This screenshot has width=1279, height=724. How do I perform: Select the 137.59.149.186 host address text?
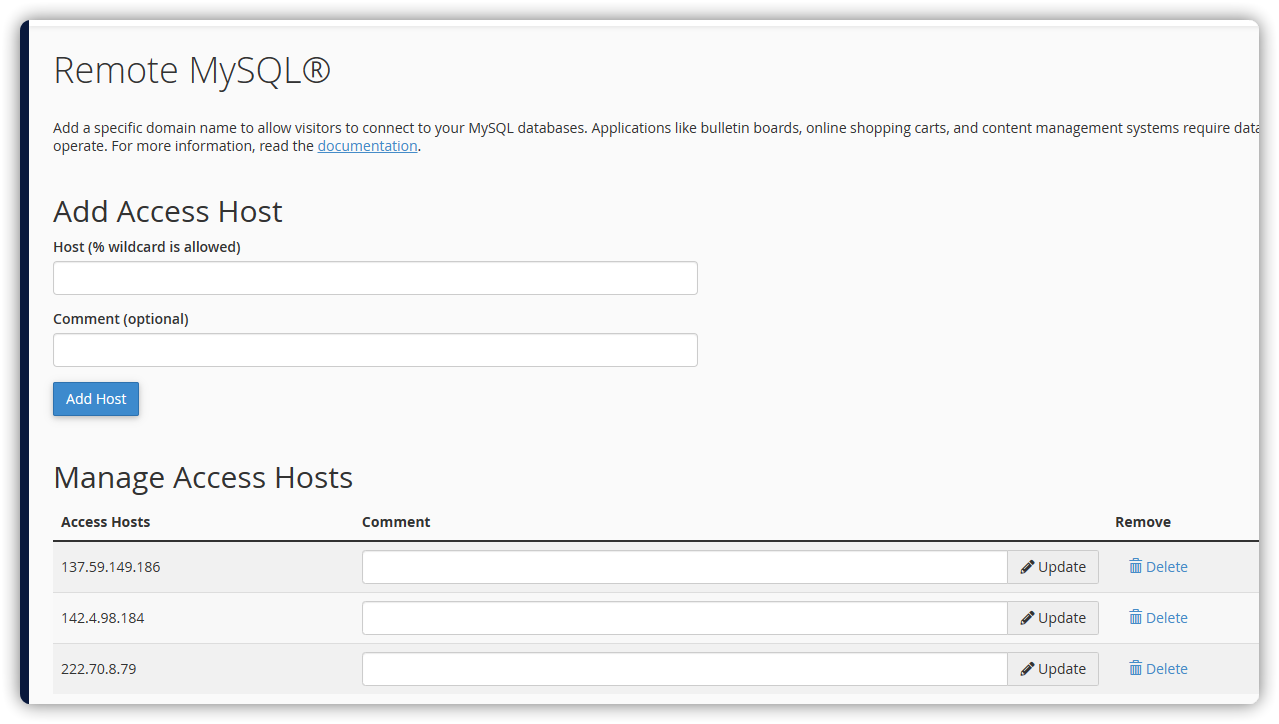110,567
